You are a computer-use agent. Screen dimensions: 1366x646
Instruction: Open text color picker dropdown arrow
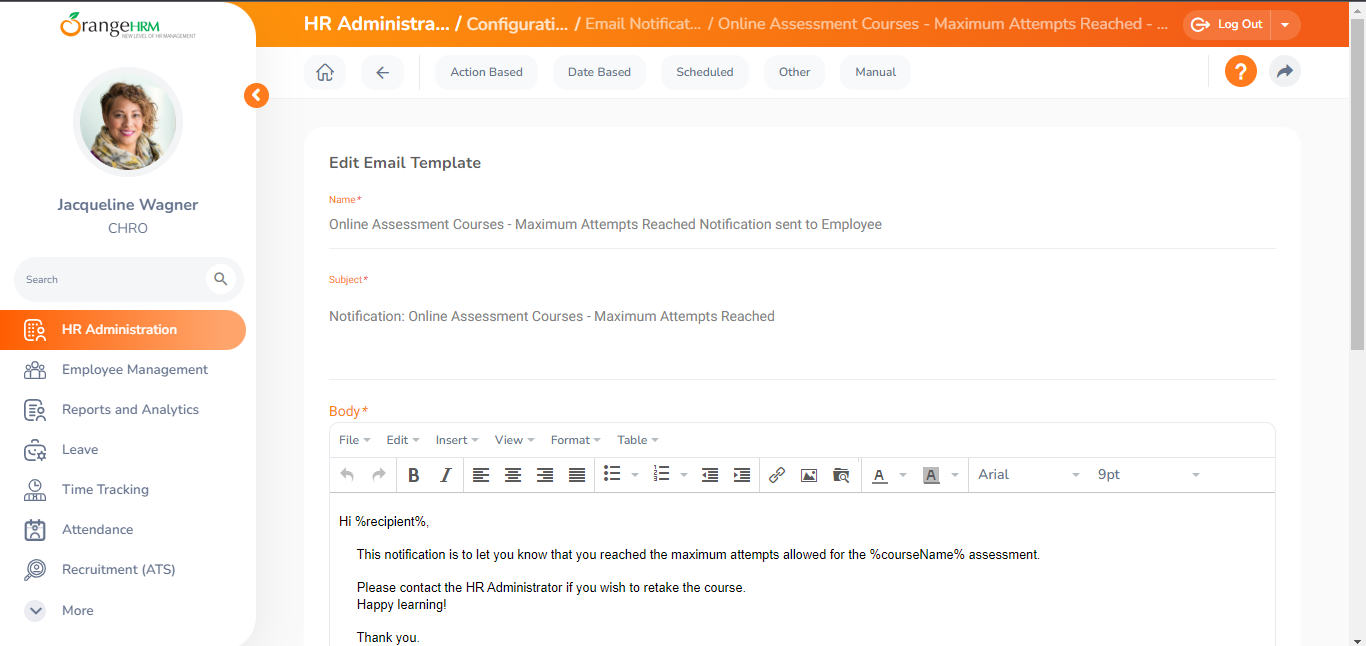(x=903, y=475)
